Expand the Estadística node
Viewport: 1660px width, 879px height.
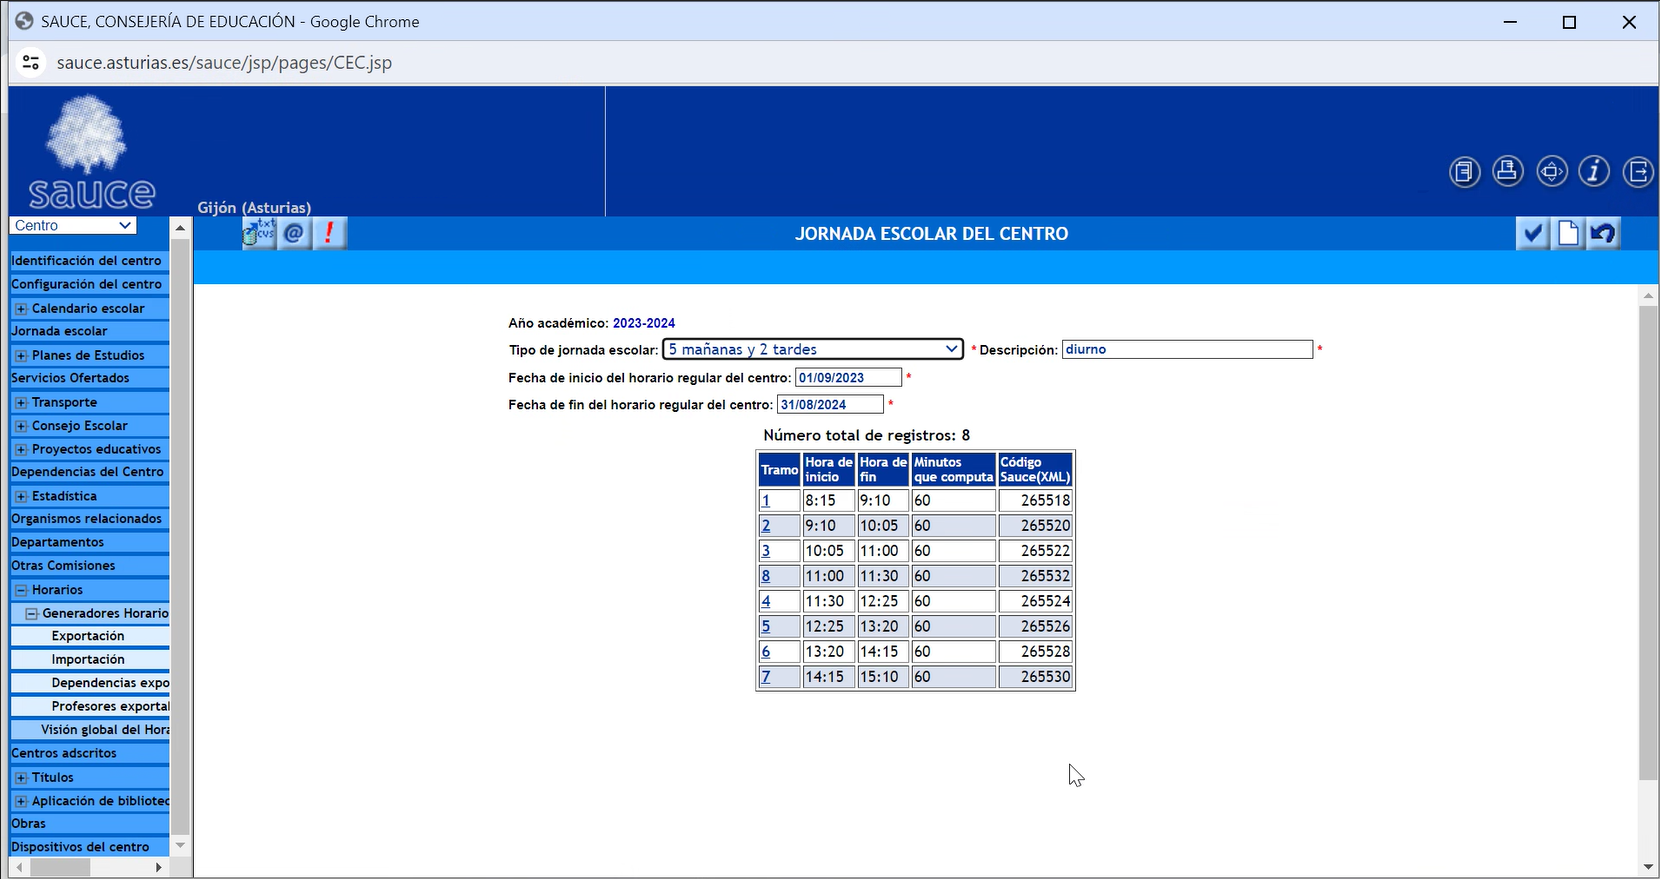(x=21, y=496)
